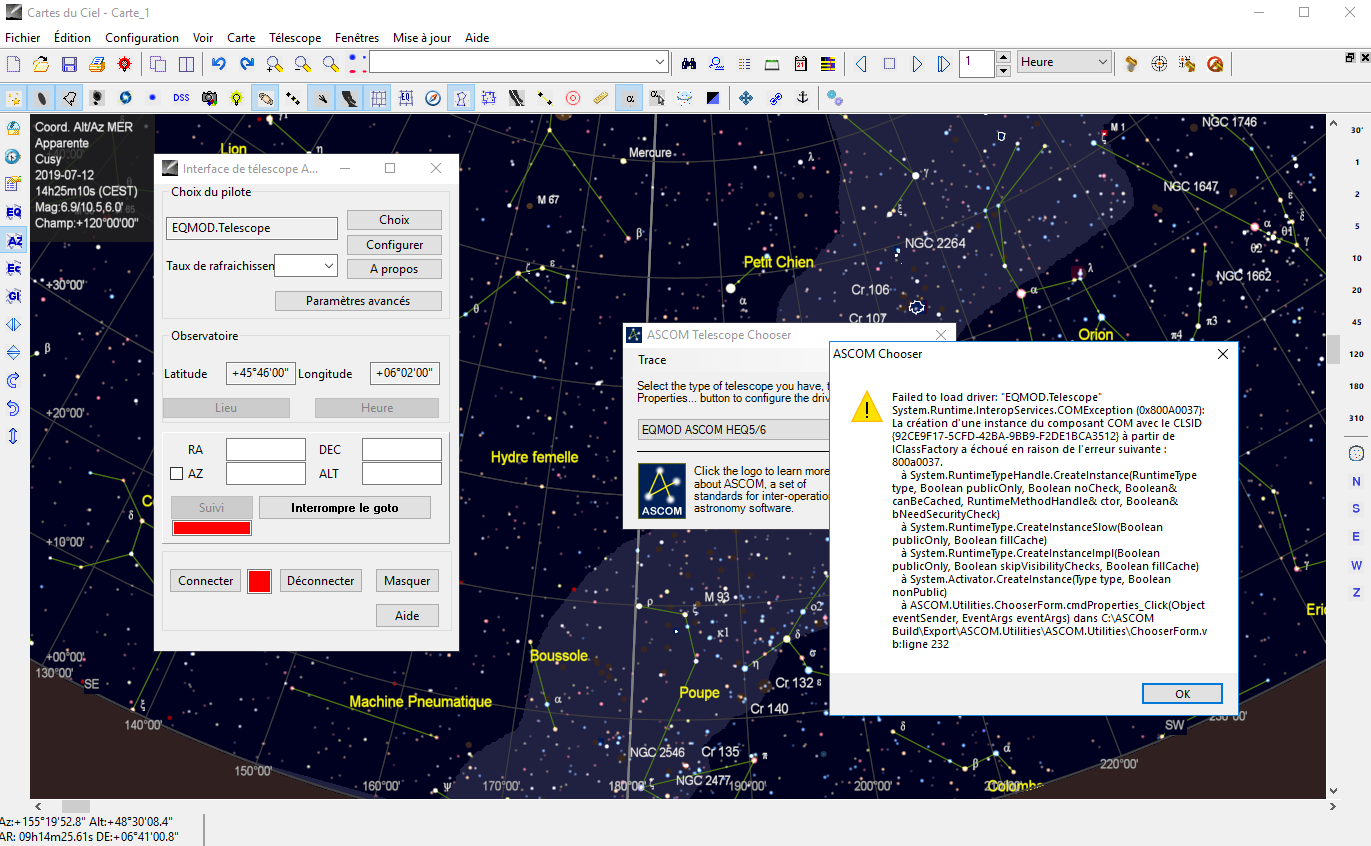Click OK in the ASCOM Chooser error
The image size is (1371, 846).
[x=1182, y=694]
